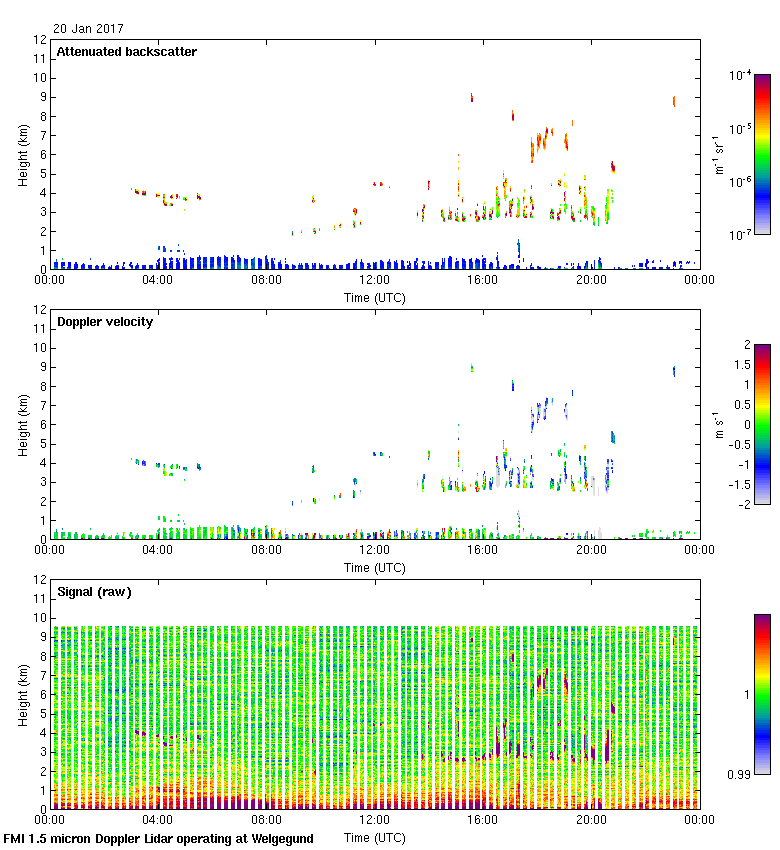
Task: Click the attenuated backscatter color scale bar
Action: 762,154
